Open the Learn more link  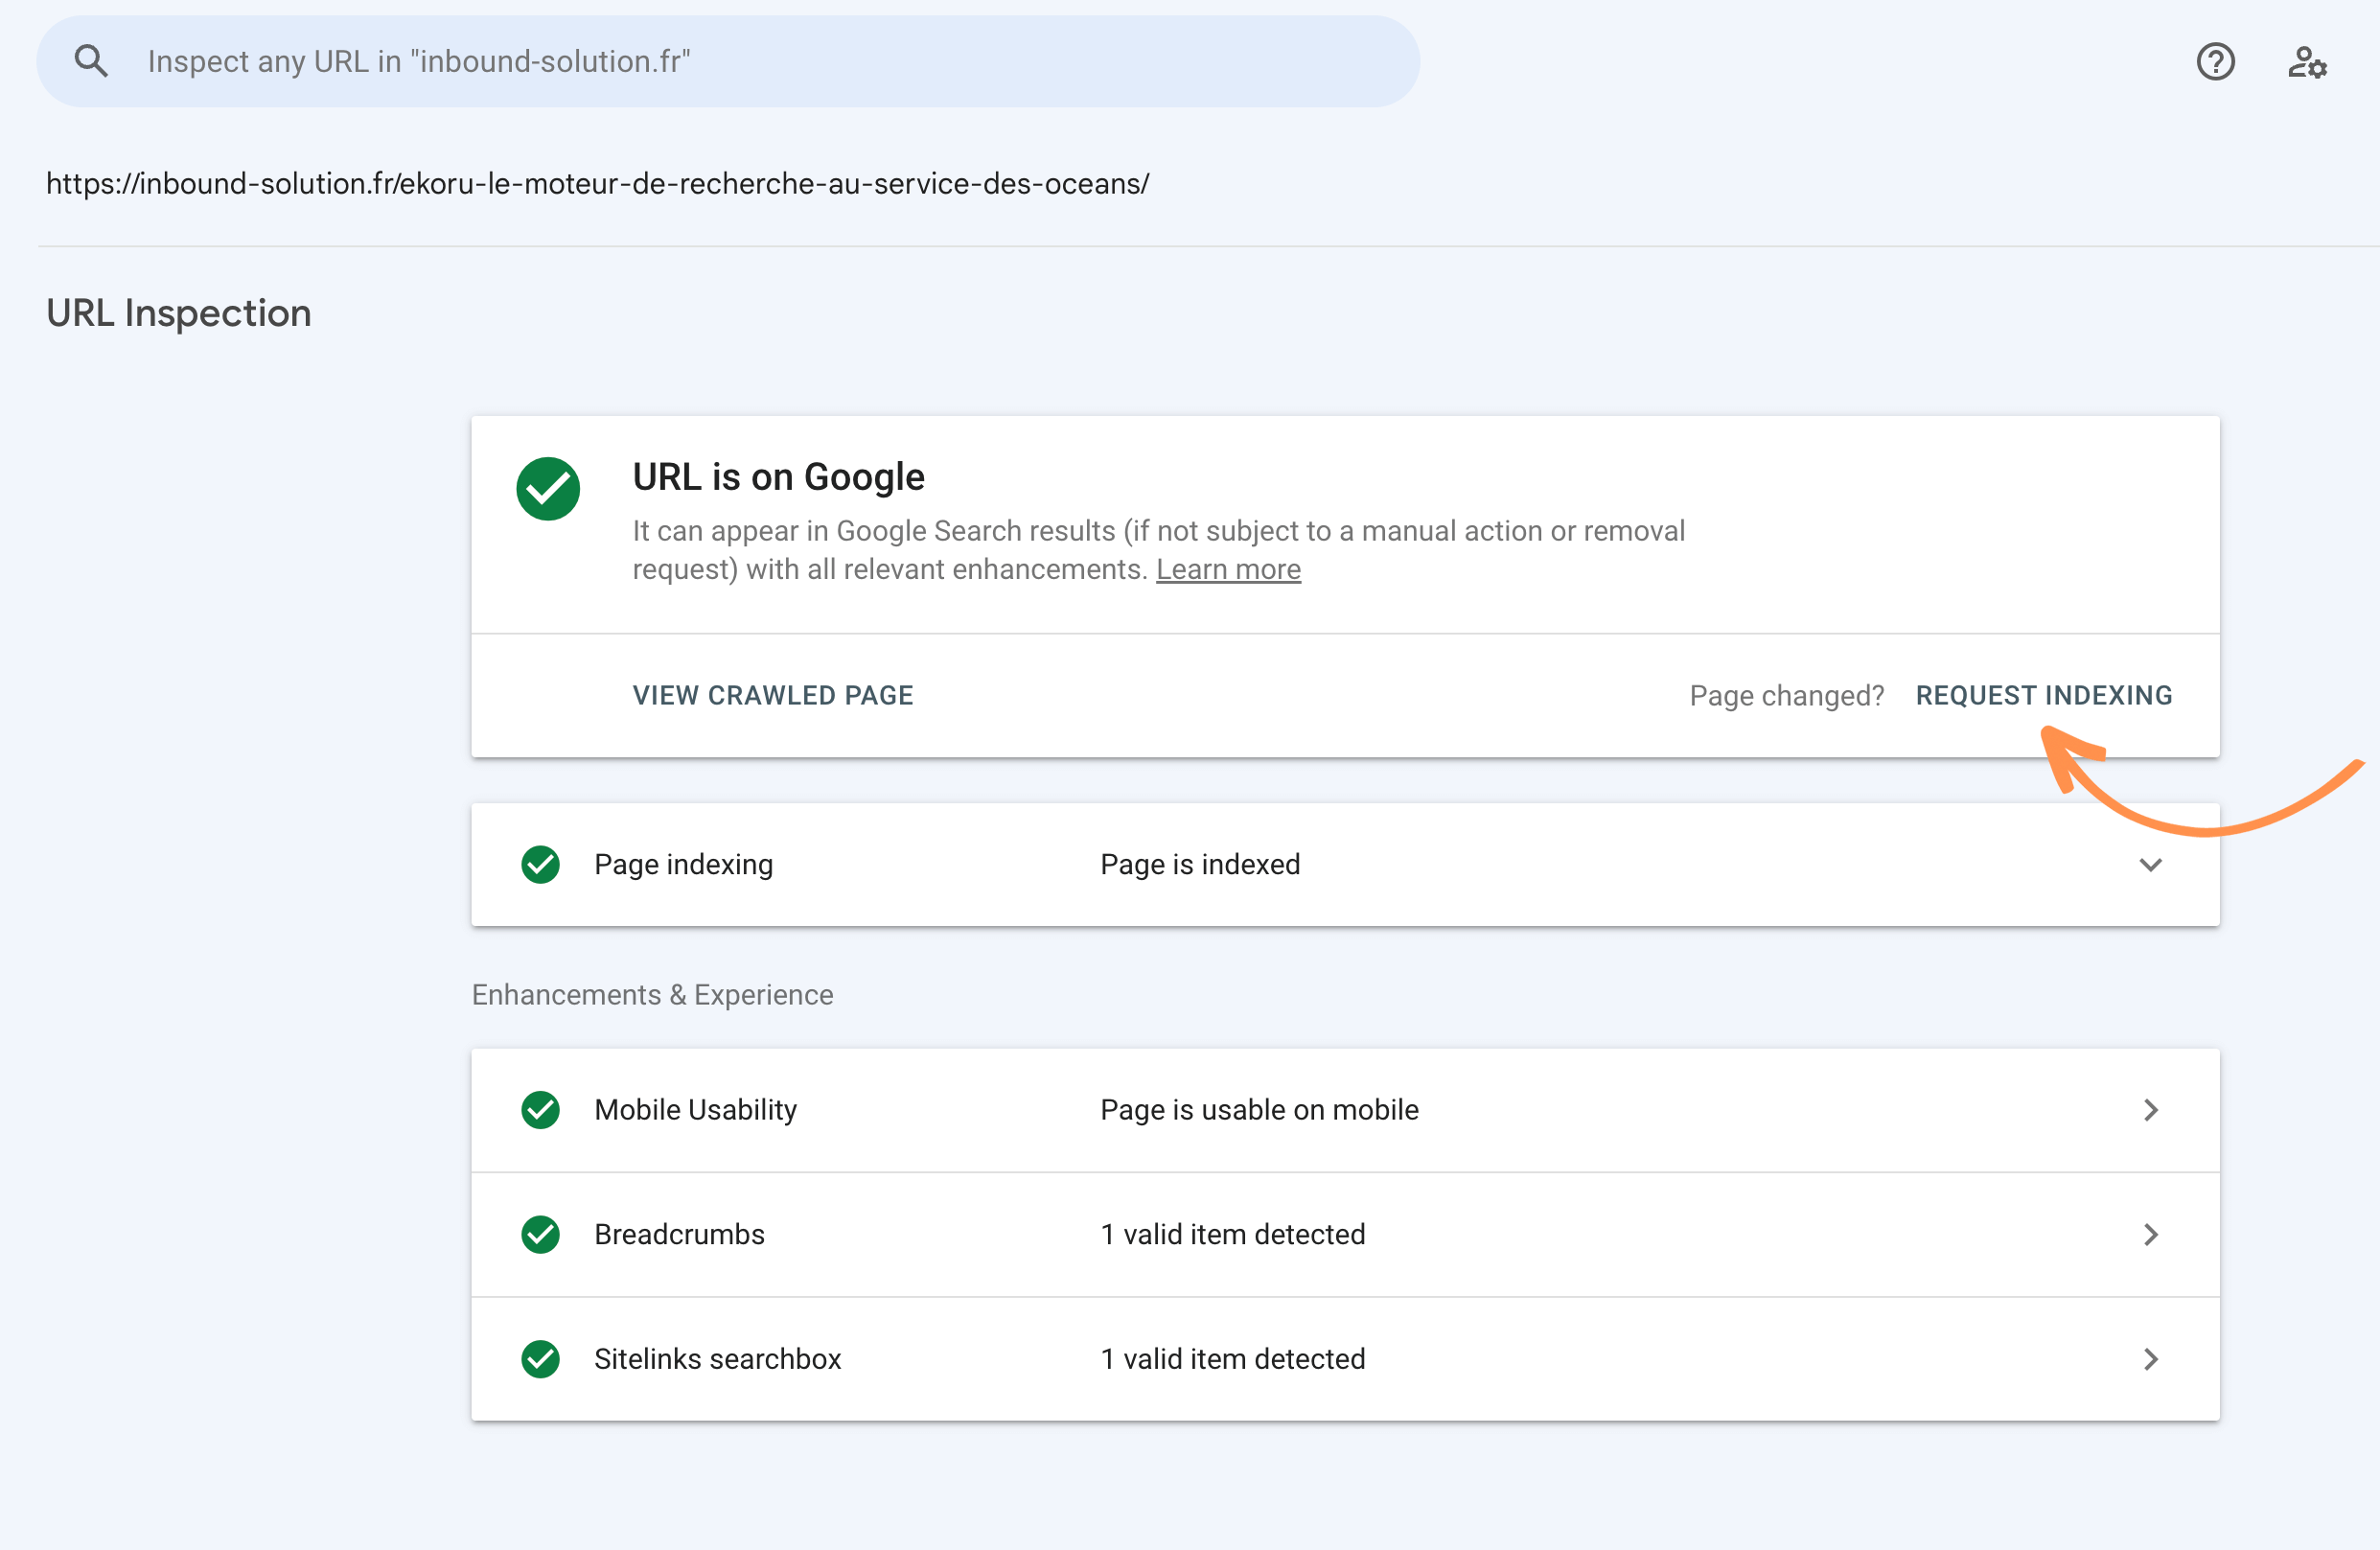(x=1228, y=569)
